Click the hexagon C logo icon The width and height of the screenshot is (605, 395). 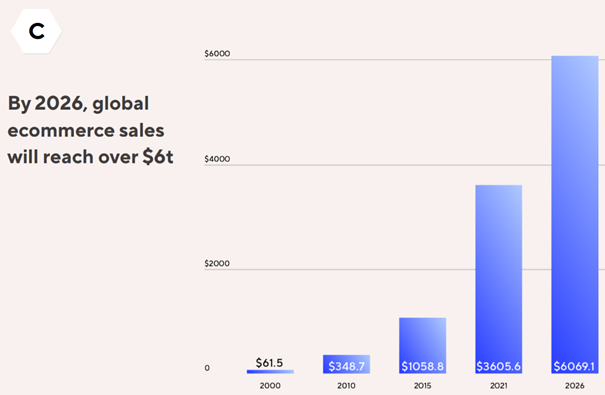pyautogui.click(x=36, y=31)
